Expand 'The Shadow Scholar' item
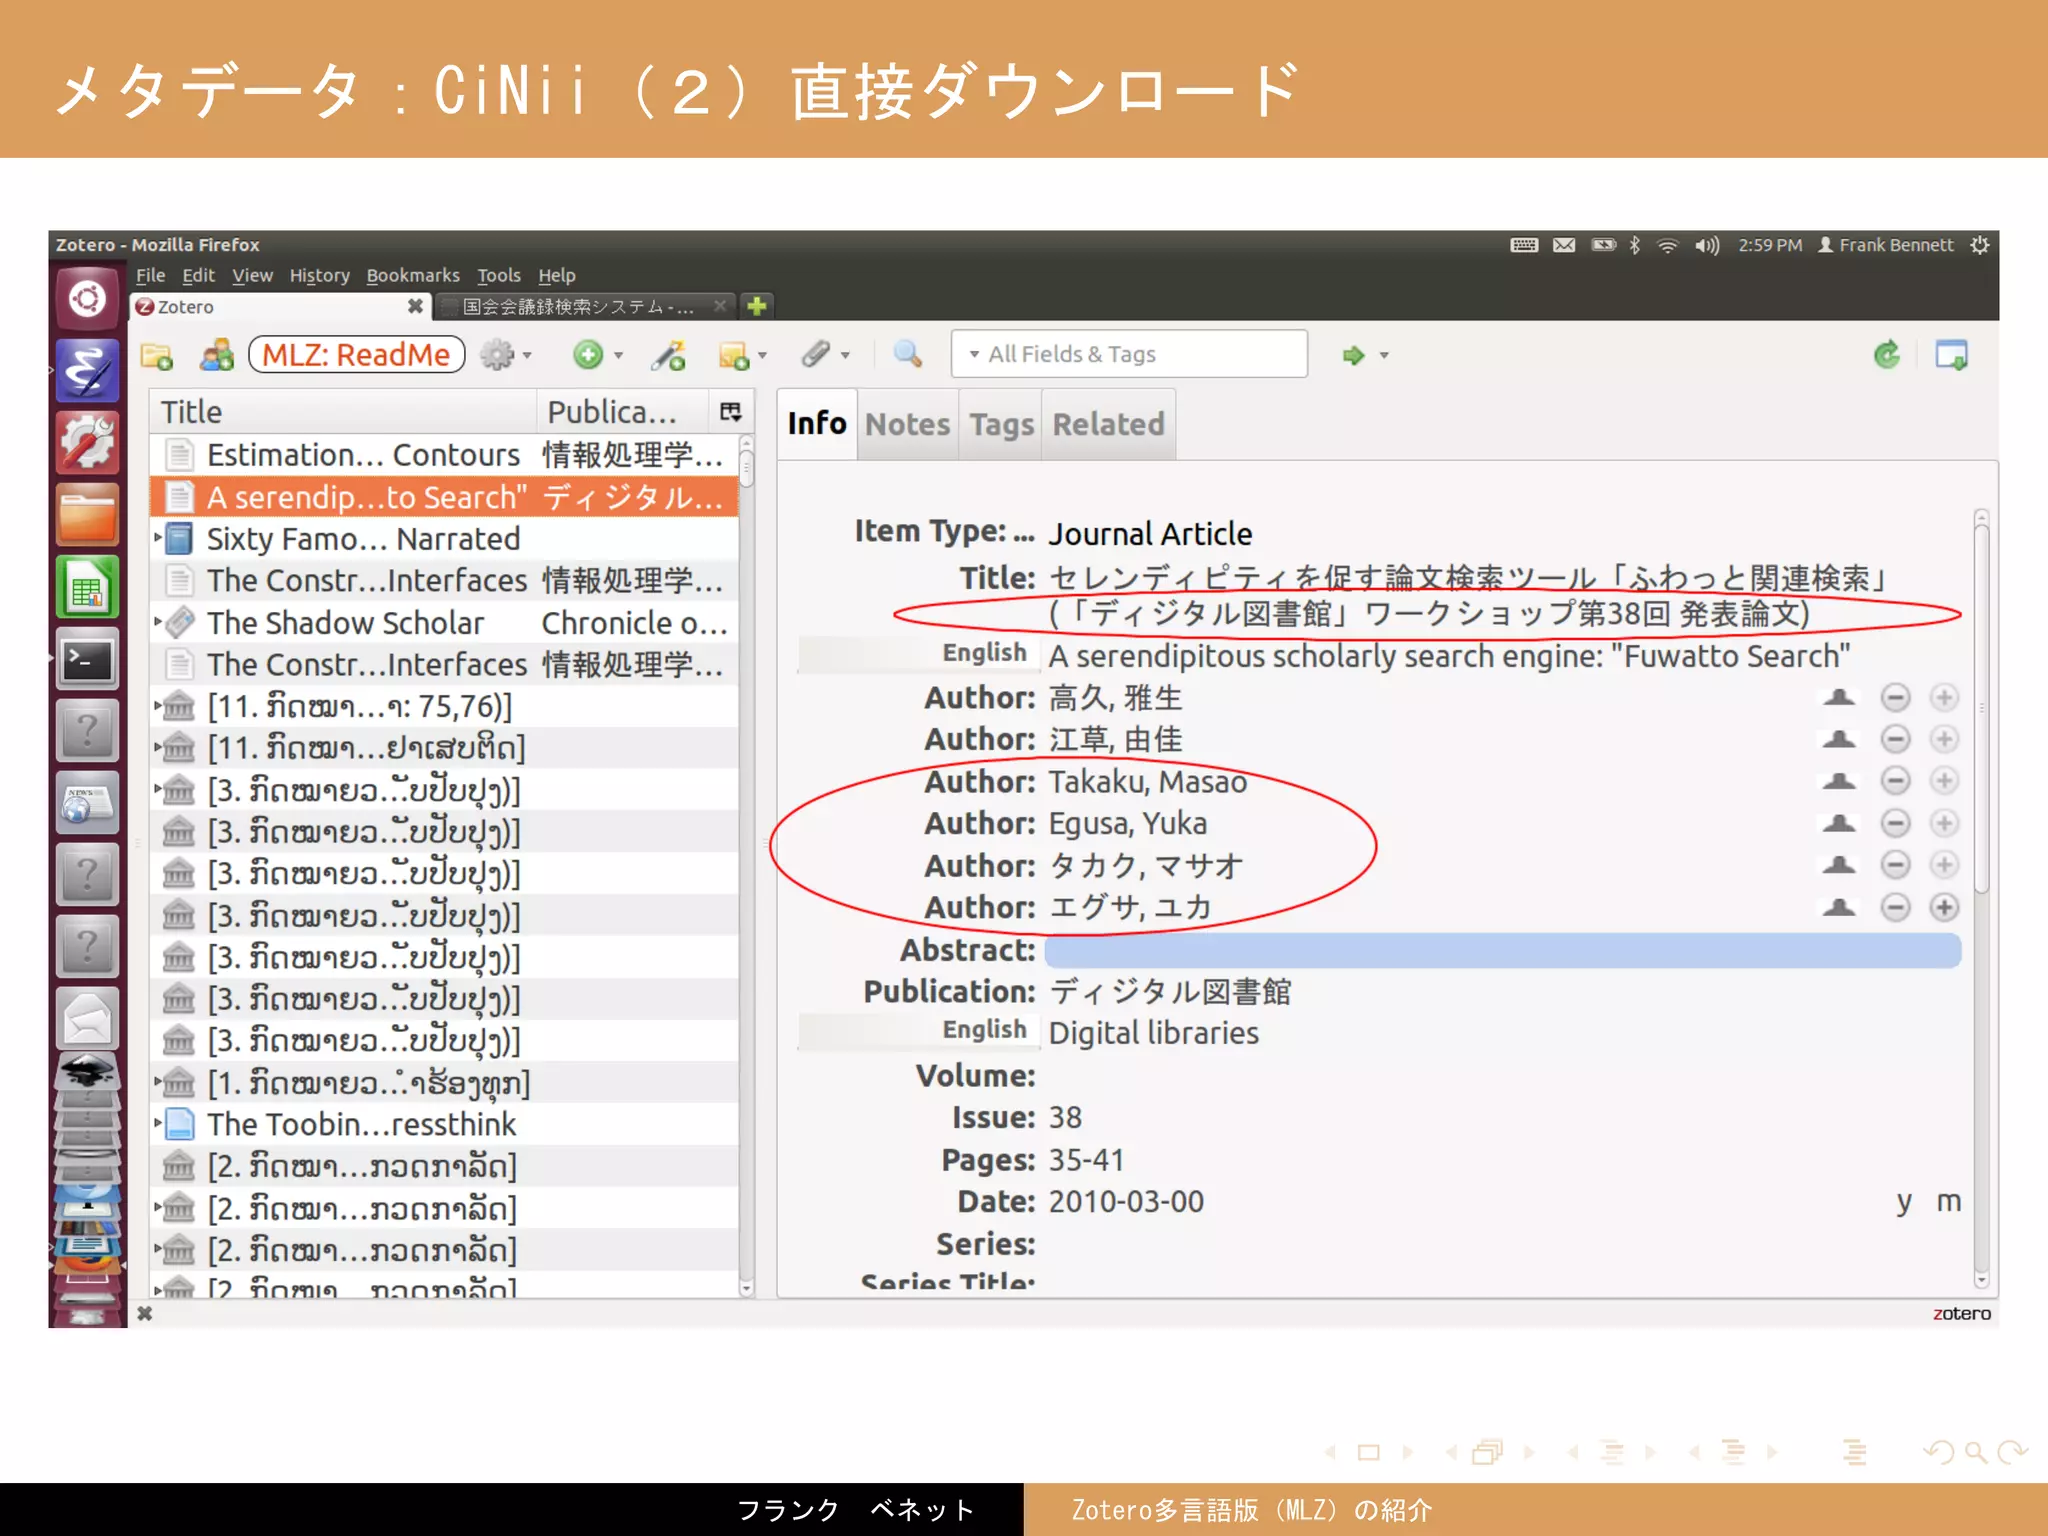 coord(158,622)
